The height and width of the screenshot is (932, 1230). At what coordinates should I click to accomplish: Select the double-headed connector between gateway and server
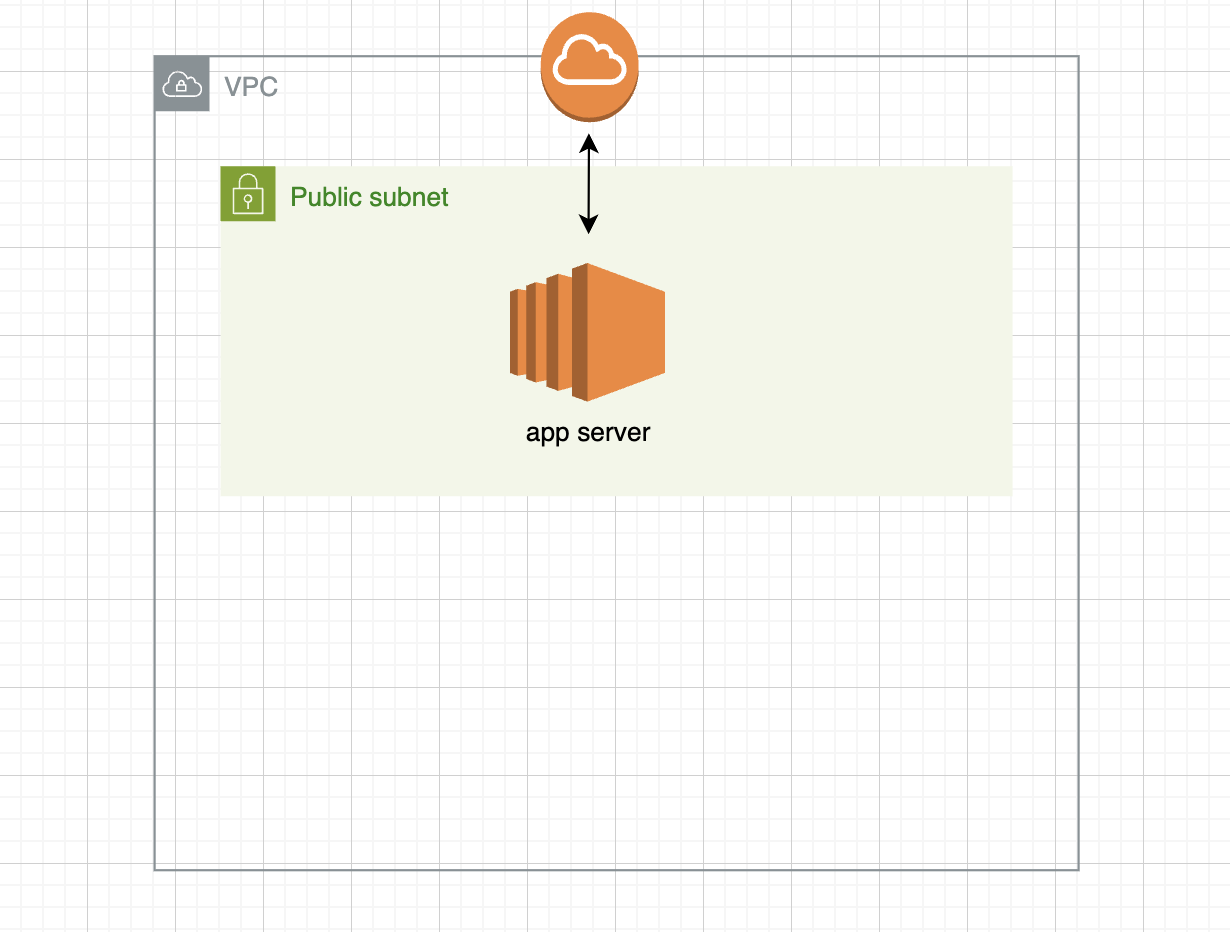(589, 185)
